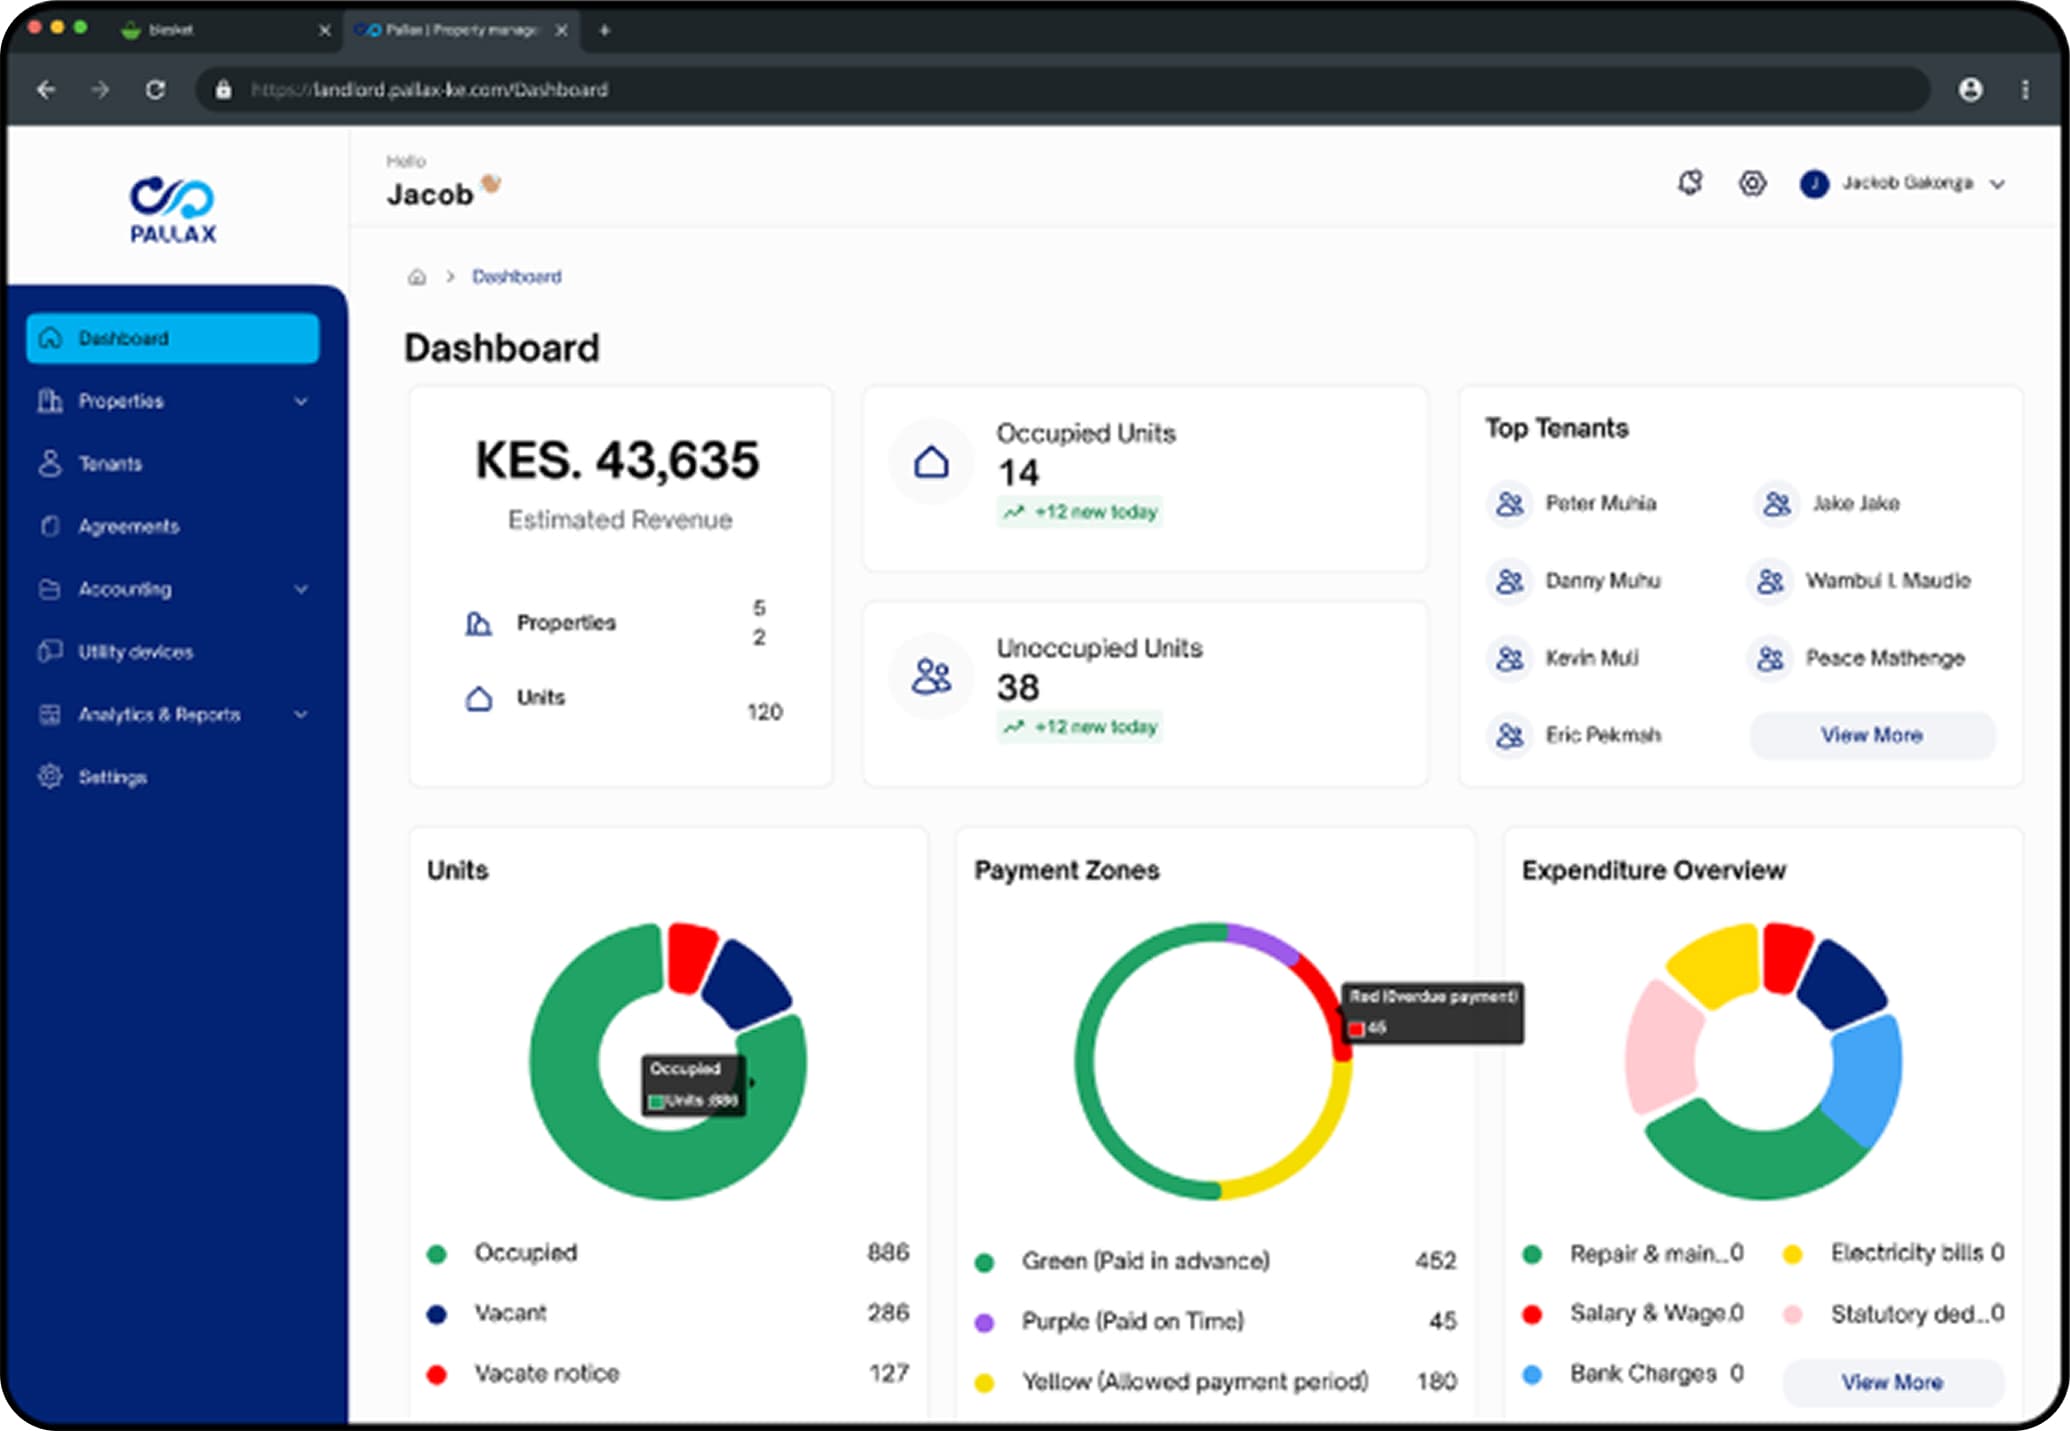This screenshot has width=2070, height=1431.
Task: Open the browser profile icon
Action: coord(1970,90)
